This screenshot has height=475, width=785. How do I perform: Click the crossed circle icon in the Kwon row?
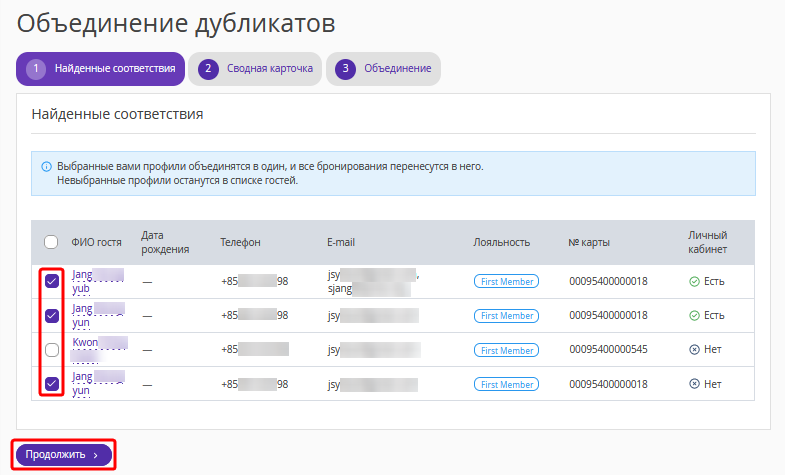[694, 350]
